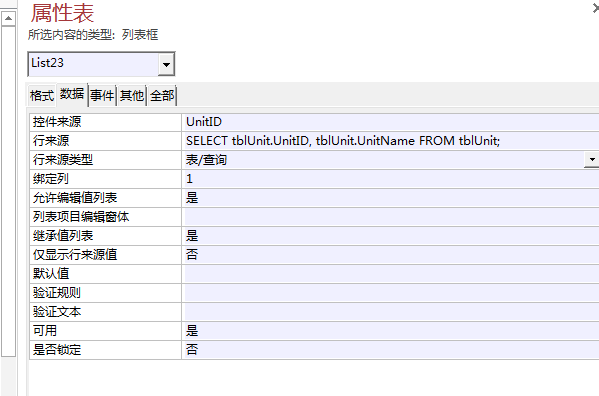Expand the 行来源类型 dropdown arrow
The width and height of the screenshot is (599, 396).
(x=592, y=159)
